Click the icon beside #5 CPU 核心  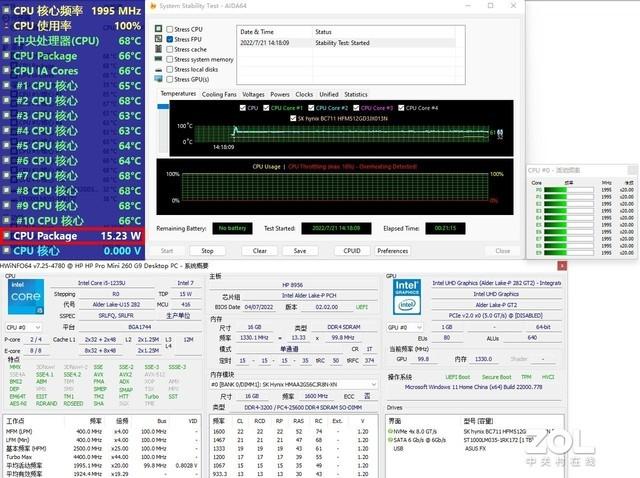(x=6, y=145)
